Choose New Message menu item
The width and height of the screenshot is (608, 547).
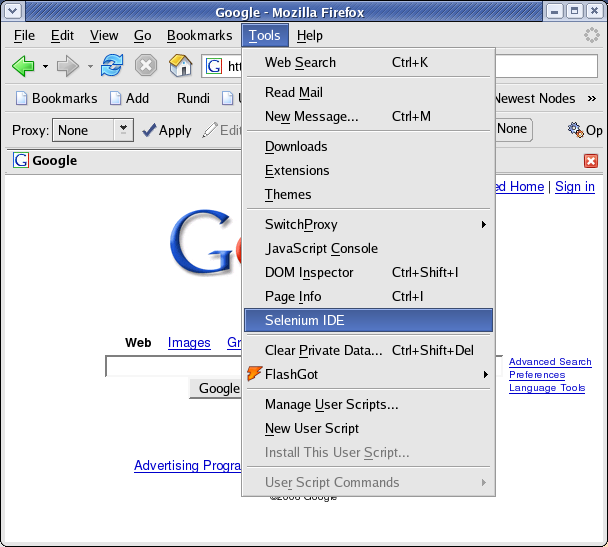pyautogui.click(x=368, y=116)
